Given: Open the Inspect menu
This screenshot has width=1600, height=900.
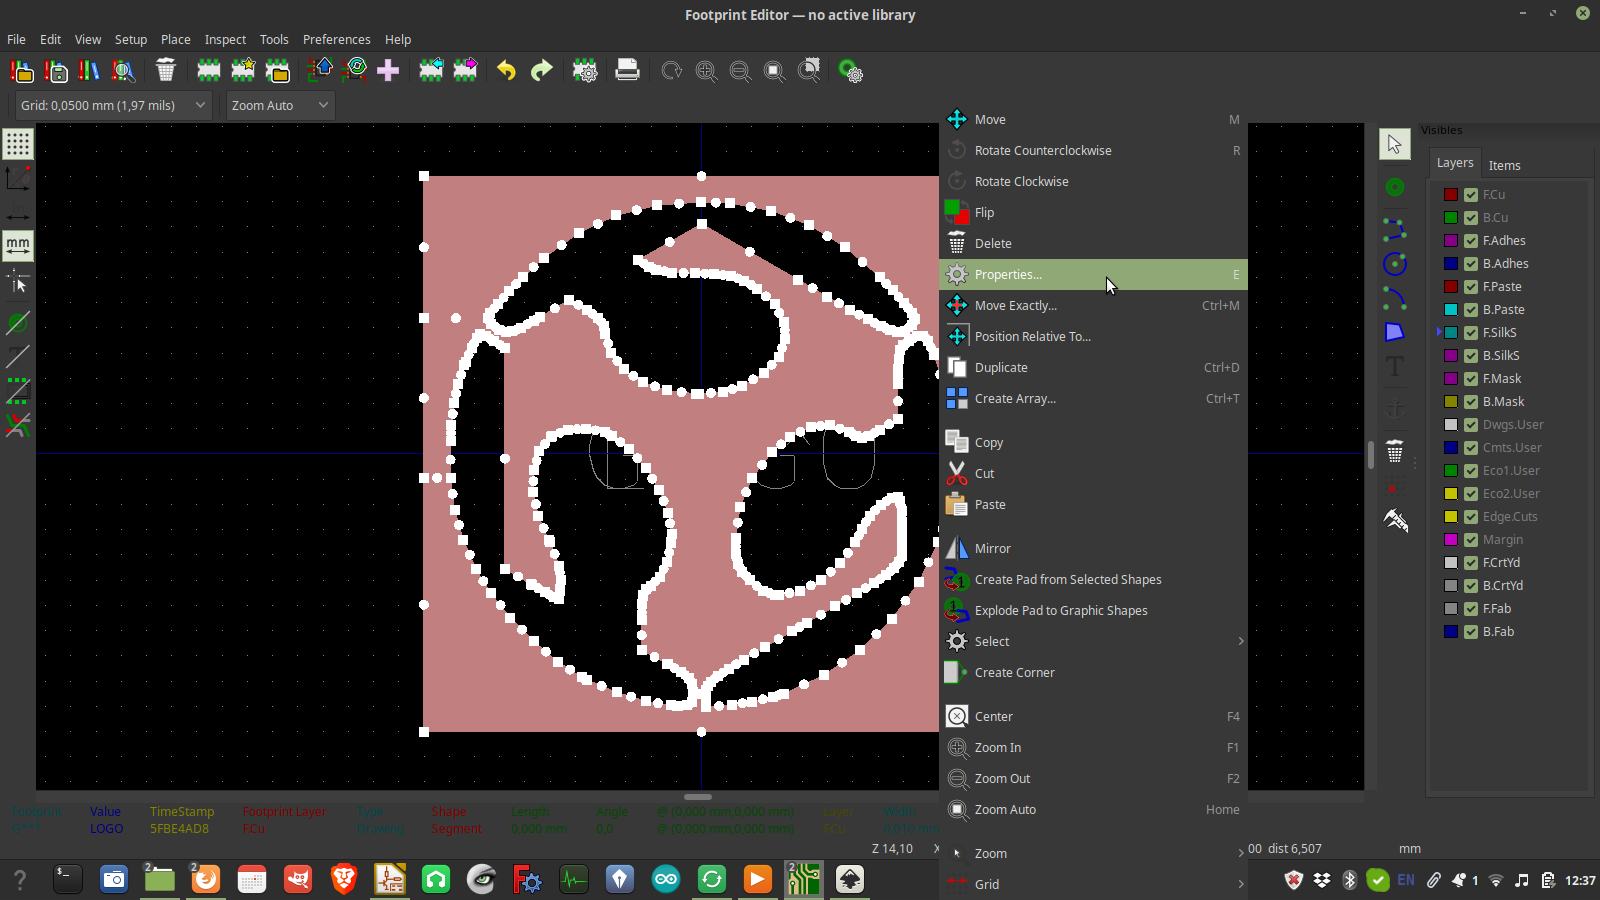Looking at the screenshot, I should [x=225, y=39].
